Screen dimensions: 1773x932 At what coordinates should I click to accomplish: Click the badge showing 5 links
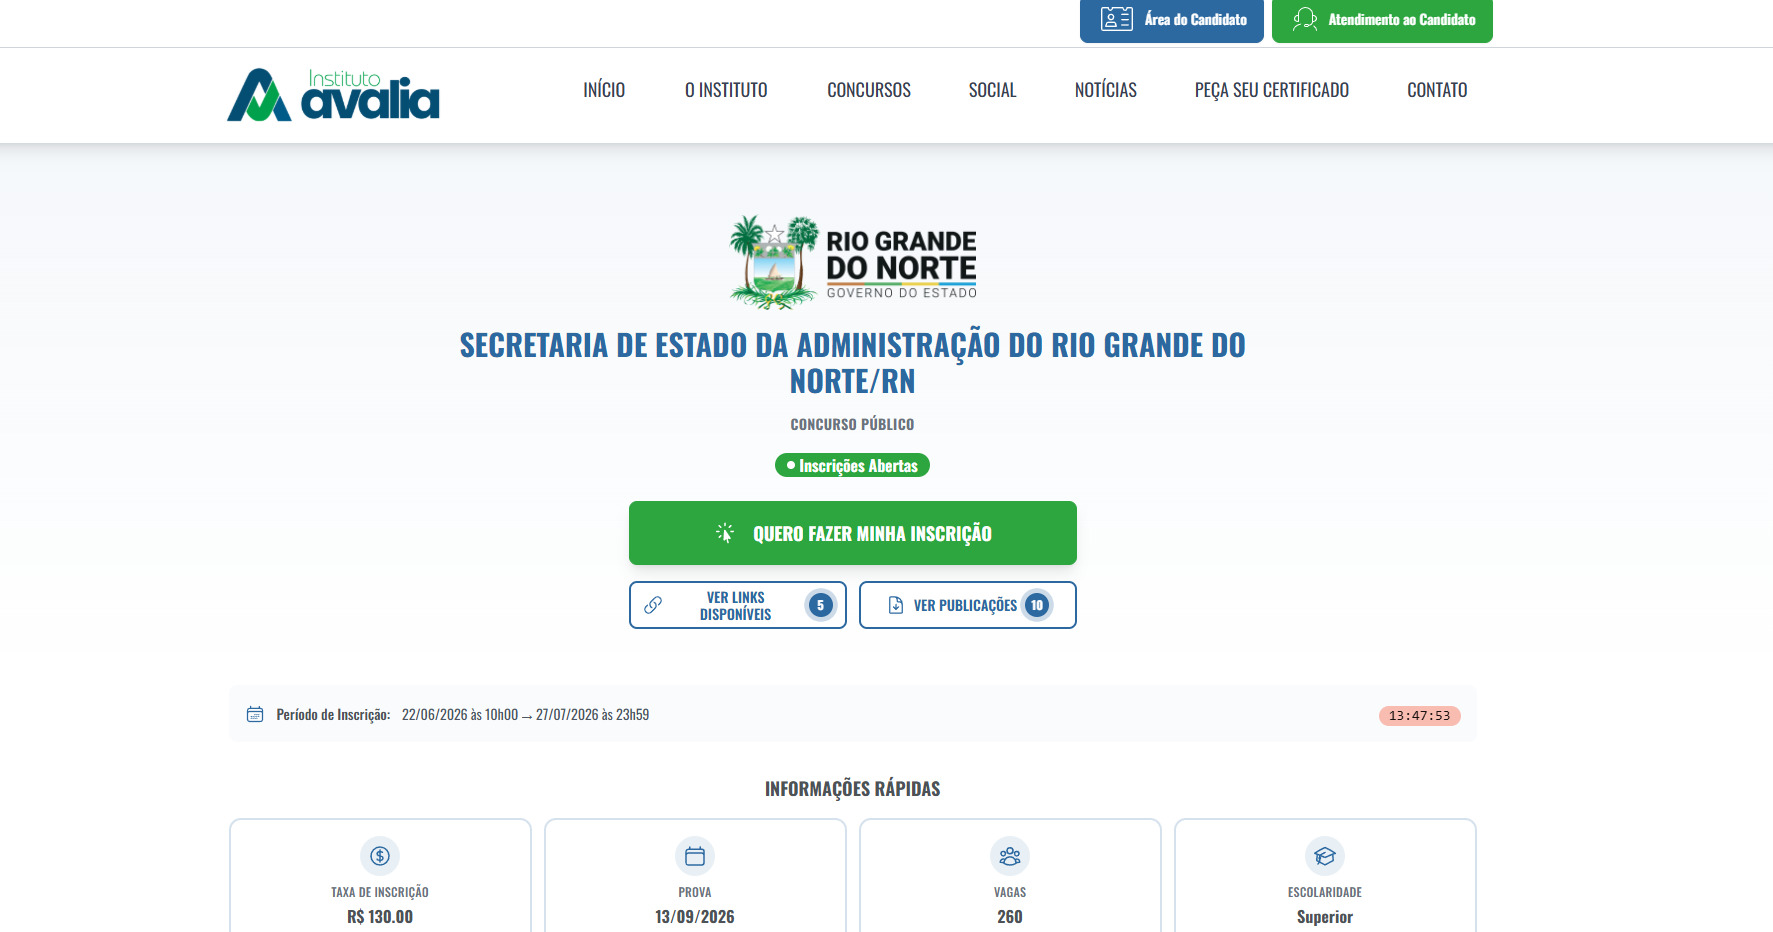click(820, 605)
